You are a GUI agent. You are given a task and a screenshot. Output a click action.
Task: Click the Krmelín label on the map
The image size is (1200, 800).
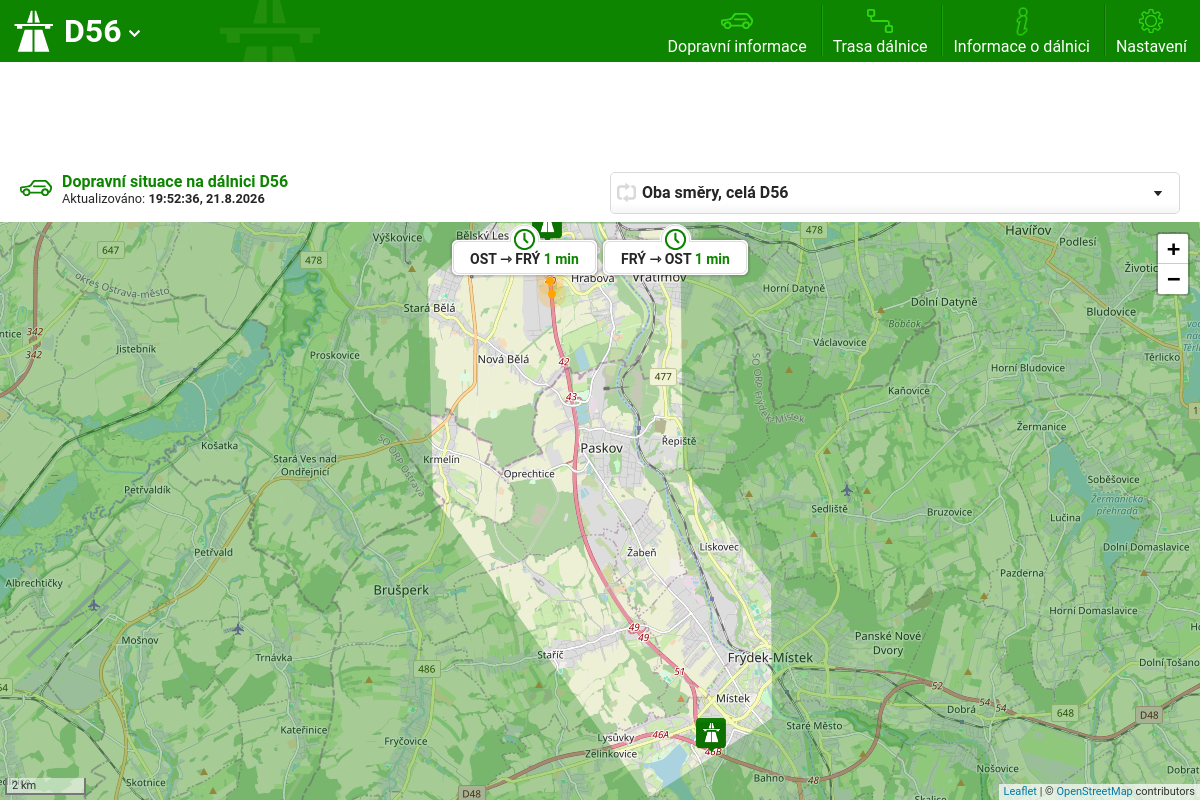[x=442, y=459]
